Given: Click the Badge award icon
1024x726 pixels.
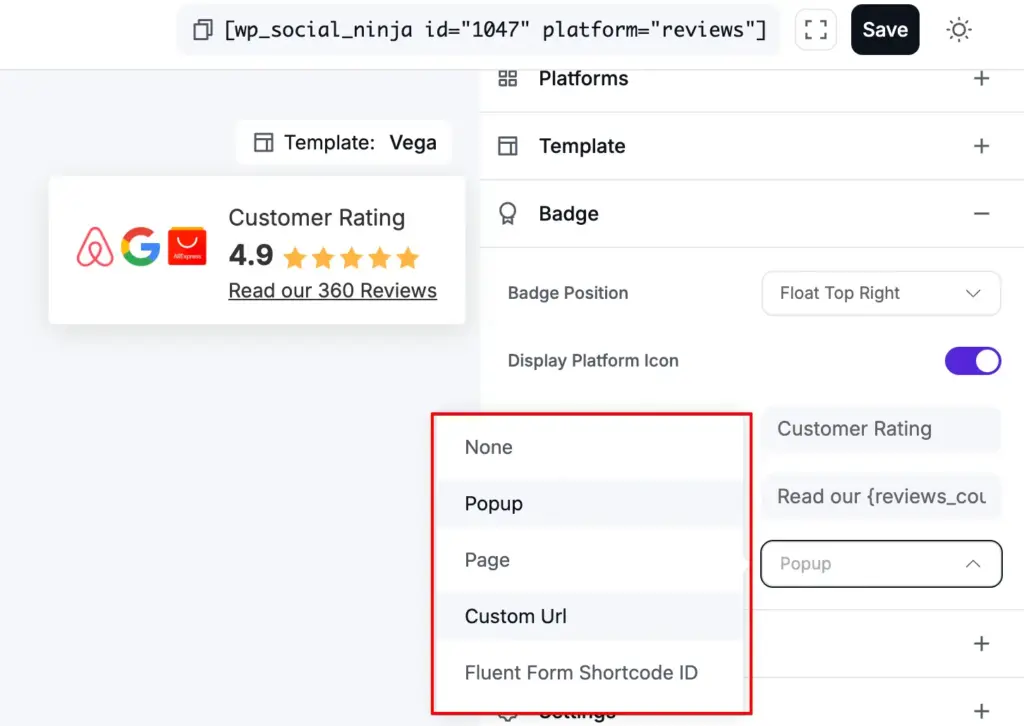Looking at the screenshot, I should (508, 214).
